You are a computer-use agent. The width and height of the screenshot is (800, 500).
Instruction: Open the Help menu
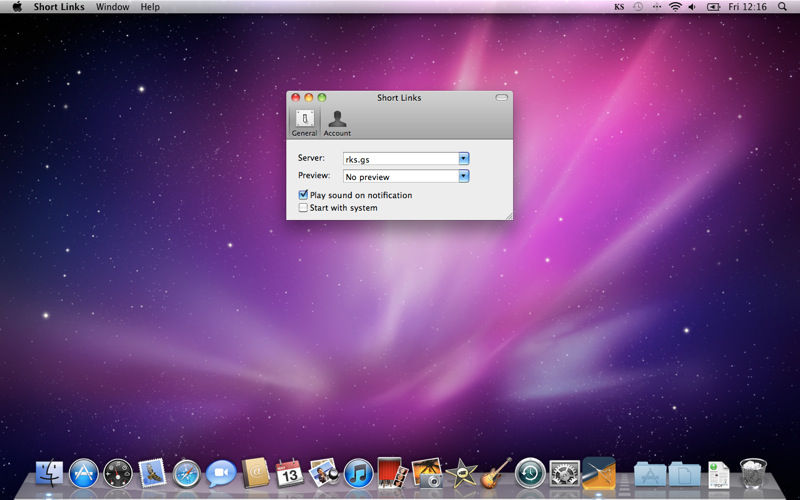click(150, 7)
